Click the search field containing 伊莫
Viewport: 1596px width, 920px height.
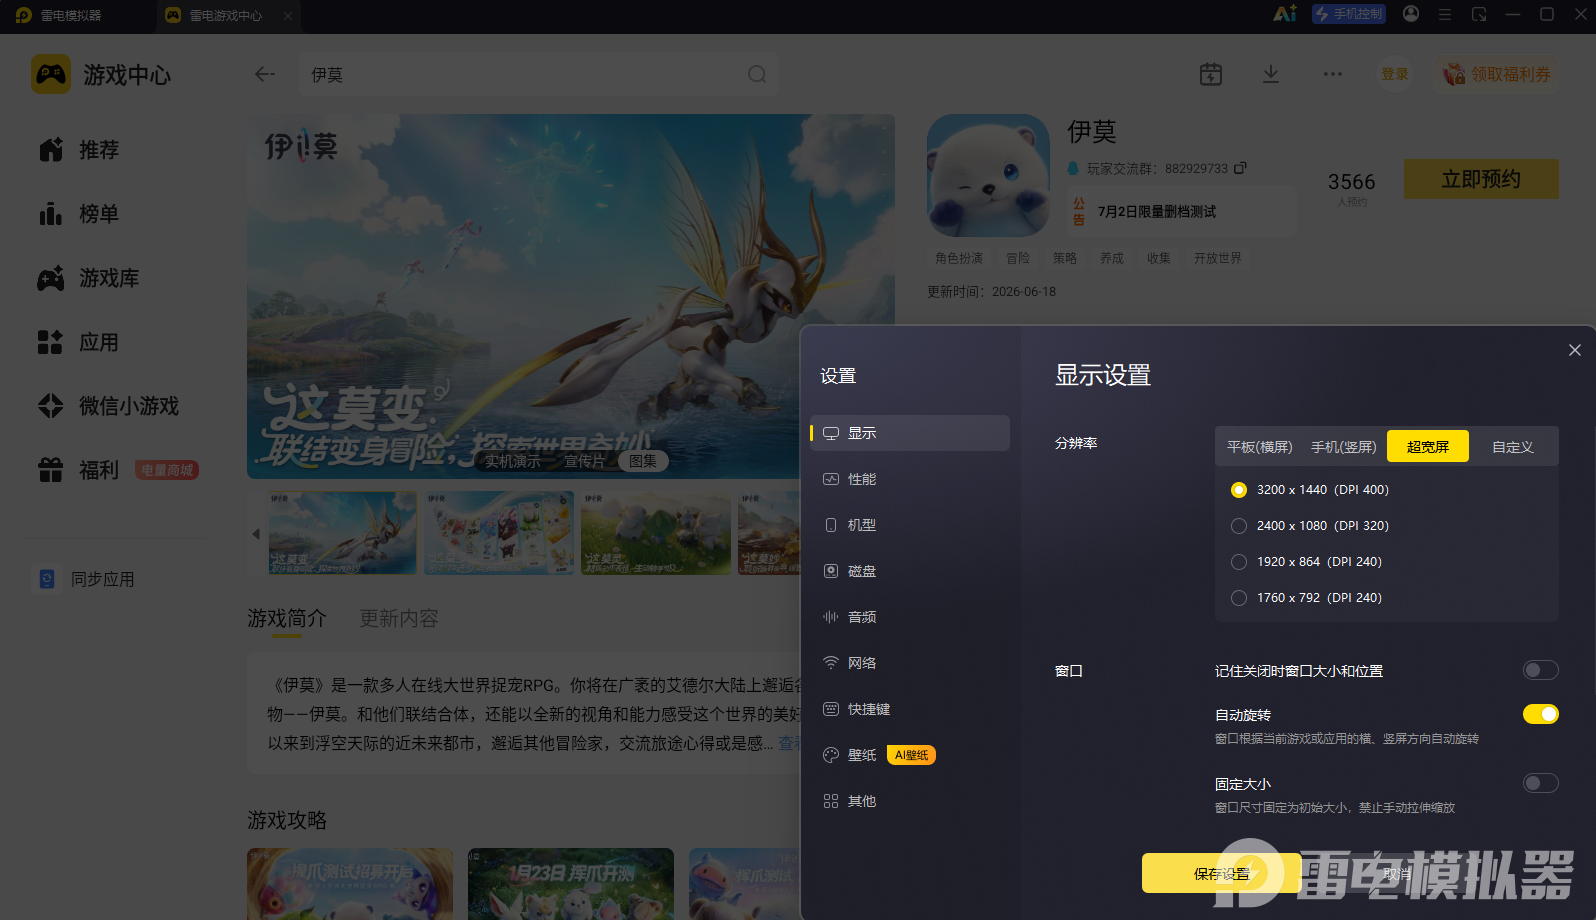[x=538, y=74]
